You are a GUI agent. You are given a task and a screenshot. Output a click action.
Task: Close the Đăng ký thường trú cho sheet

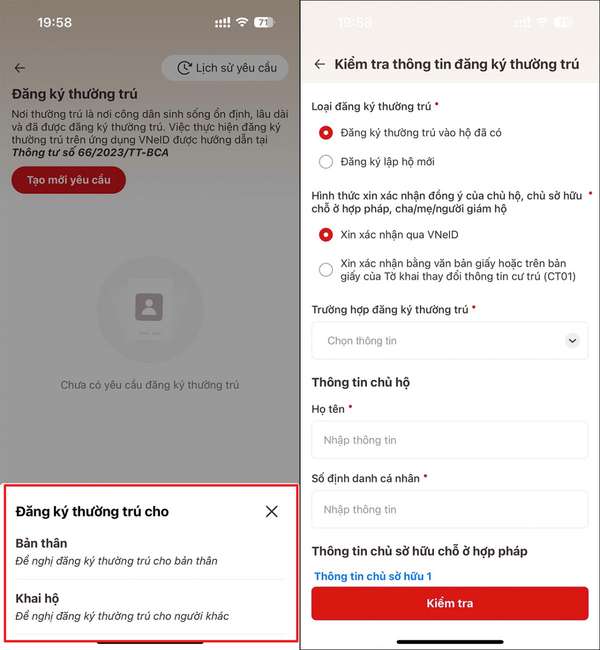click(272, 511)
